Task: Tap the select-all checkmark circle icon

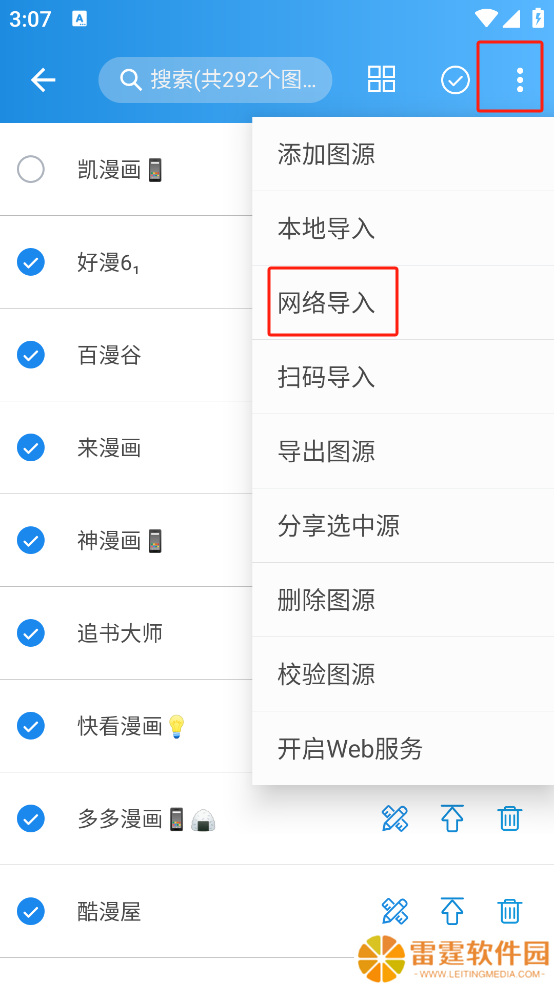Action: click(455, 80)
